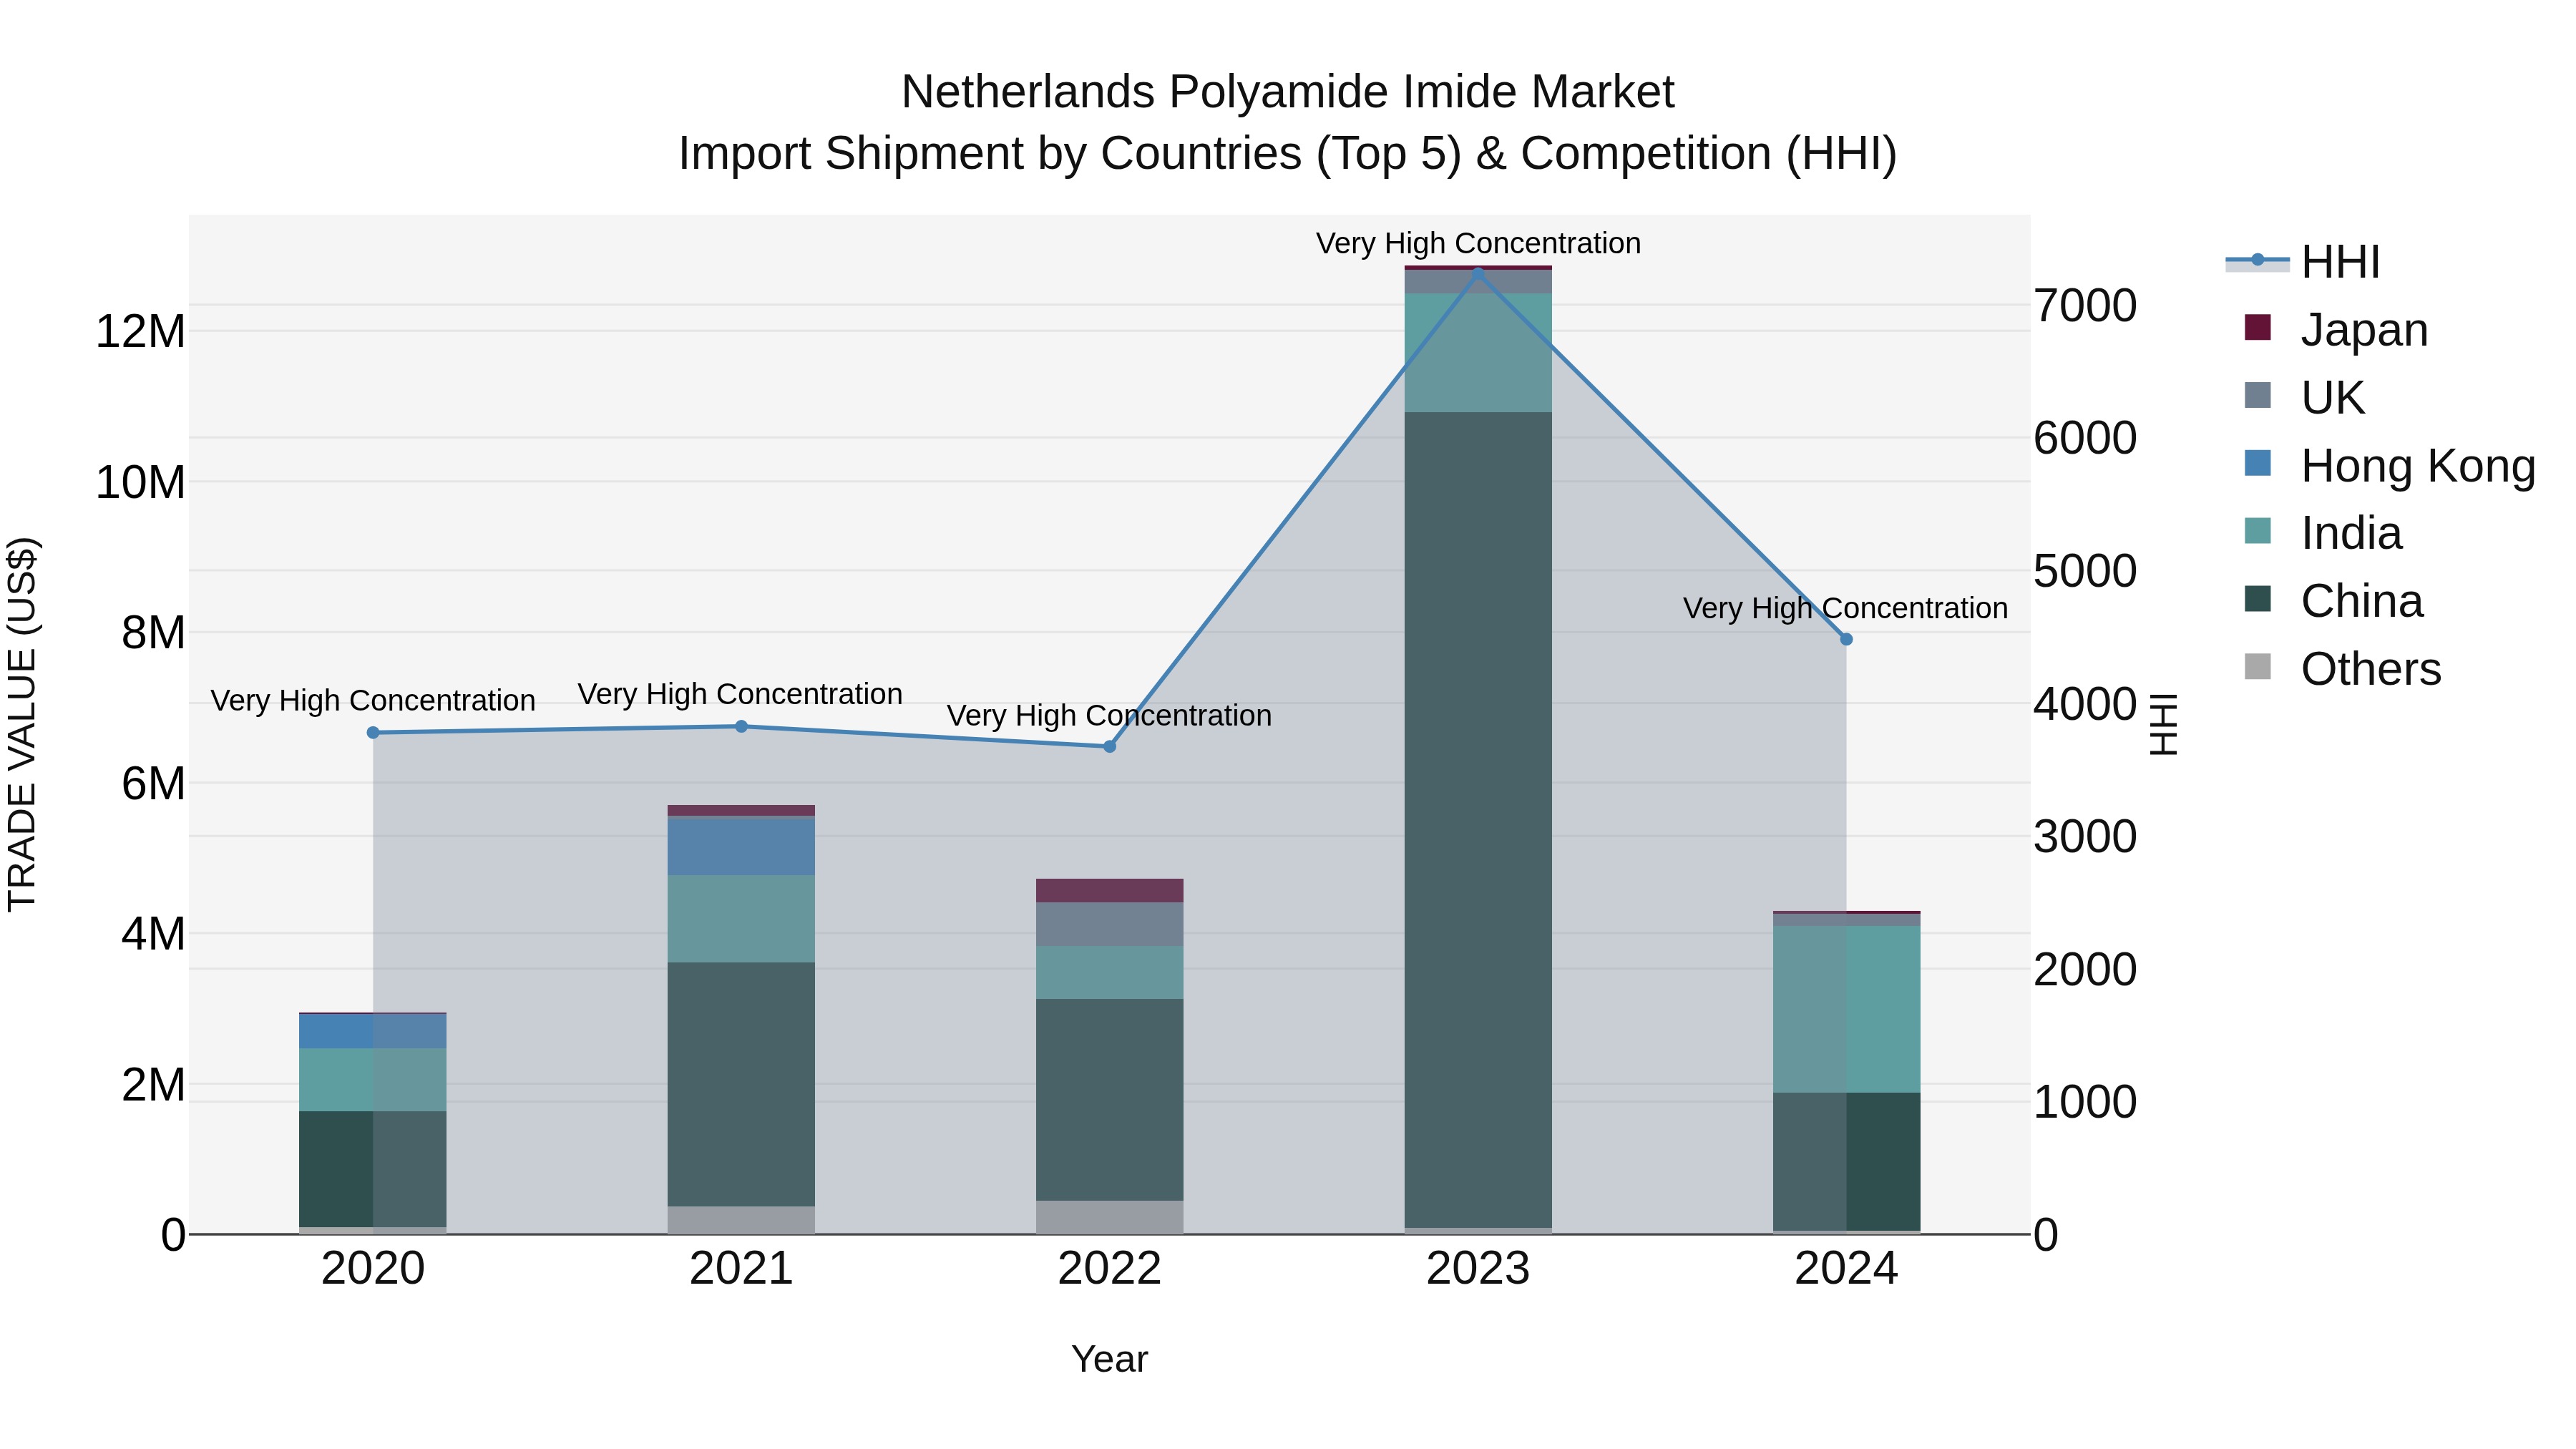2576x1449 pixels.
Task: Click the Japan segment of 2022 bar
Action: (1109, 891)
